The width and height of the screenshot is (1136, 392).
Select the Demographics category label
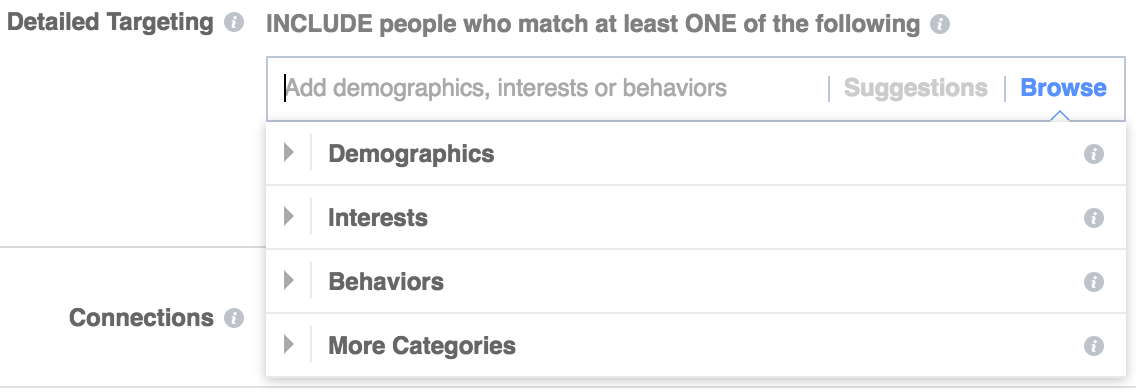411,154
